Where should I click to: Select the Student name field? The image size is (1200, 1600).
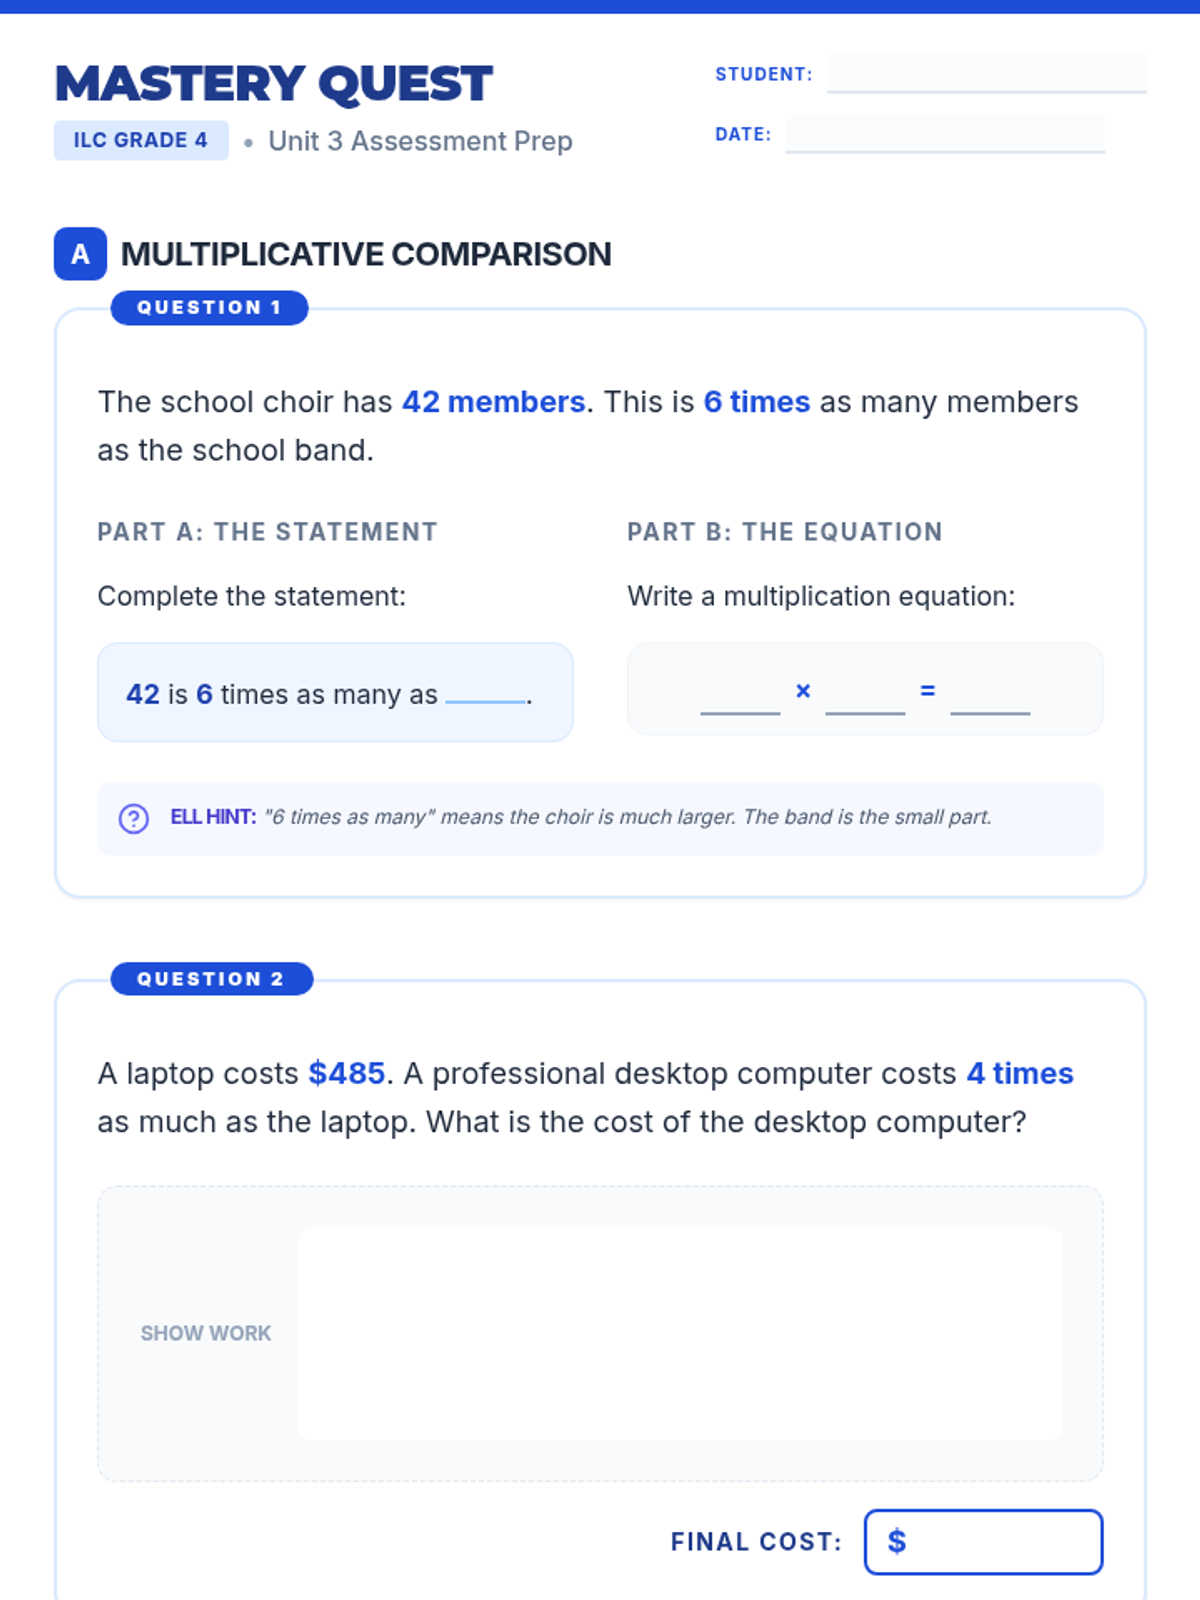(x=987, y=74)
